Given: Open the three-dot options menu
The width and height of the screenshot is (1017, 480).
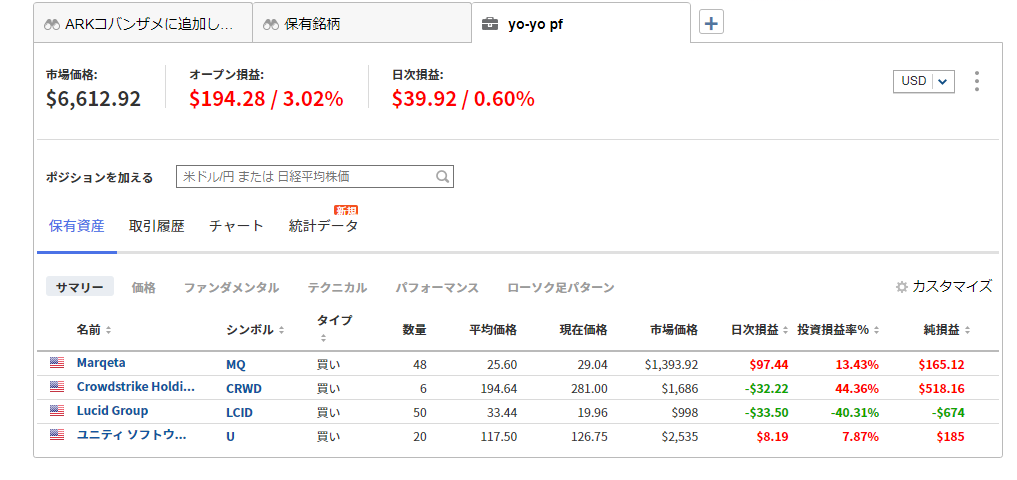Looking at the screenshot, I should pos(977,81).
